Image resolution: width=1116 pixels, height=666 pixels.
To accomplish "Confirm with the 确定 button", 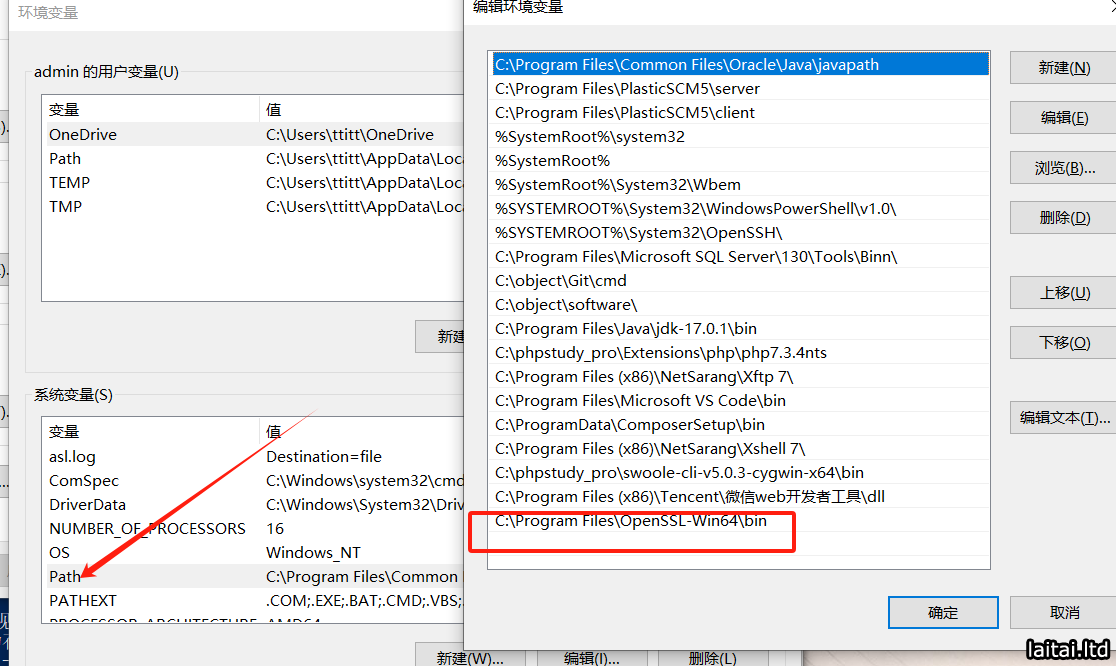I will pyautogui.click(x=942, y=613).
